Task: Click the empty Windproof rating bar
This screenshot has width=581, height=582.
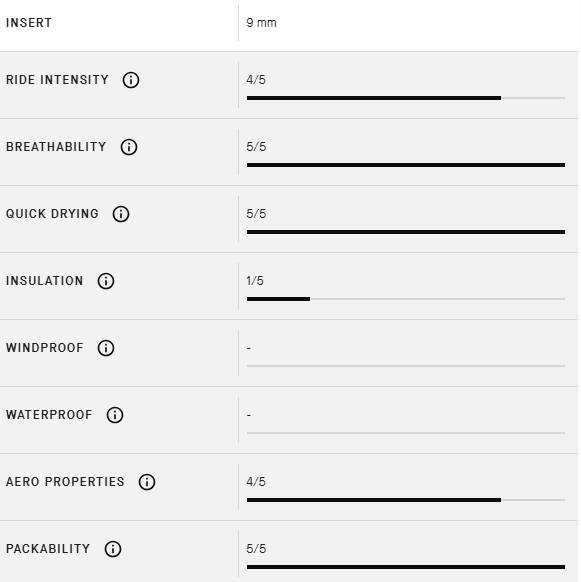Action: click(x=406, y=366)
